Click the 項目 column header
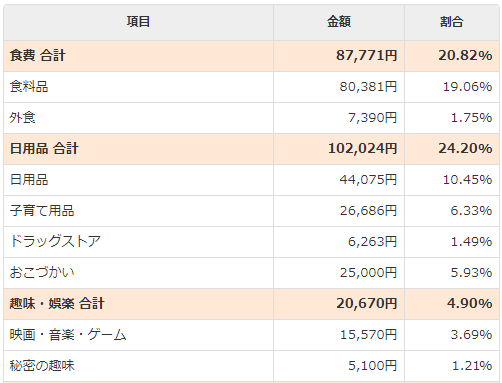The image size is (502, 383). 138,22
